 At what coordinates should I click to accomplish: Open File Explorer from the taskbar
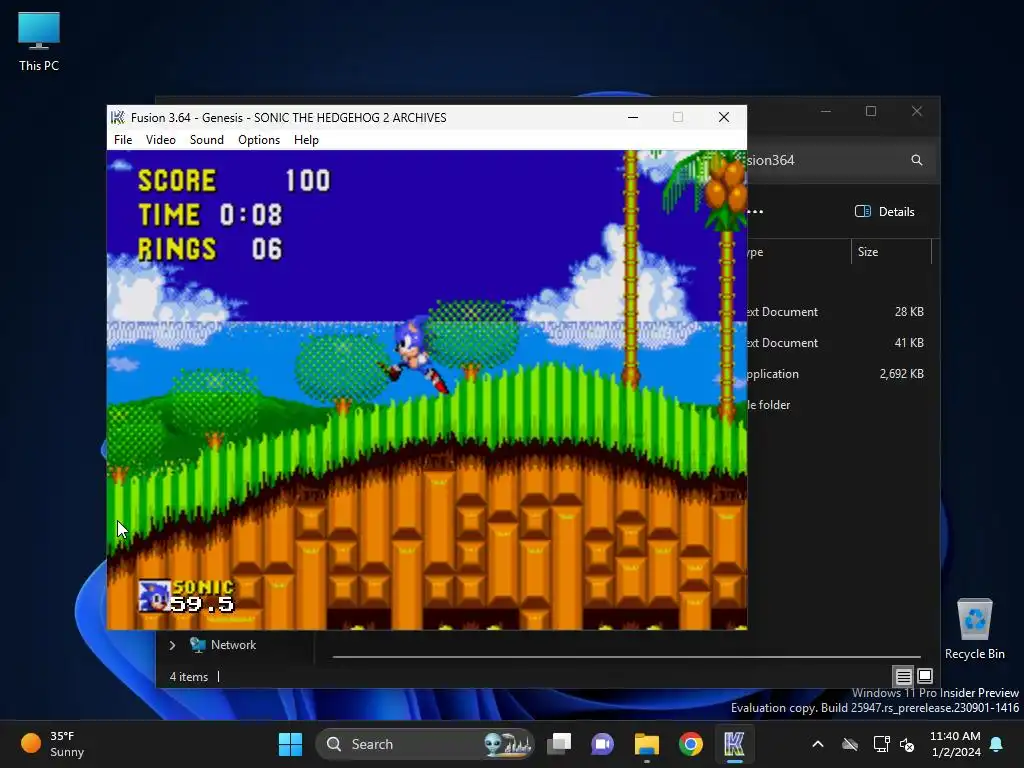tap(647, 744)
